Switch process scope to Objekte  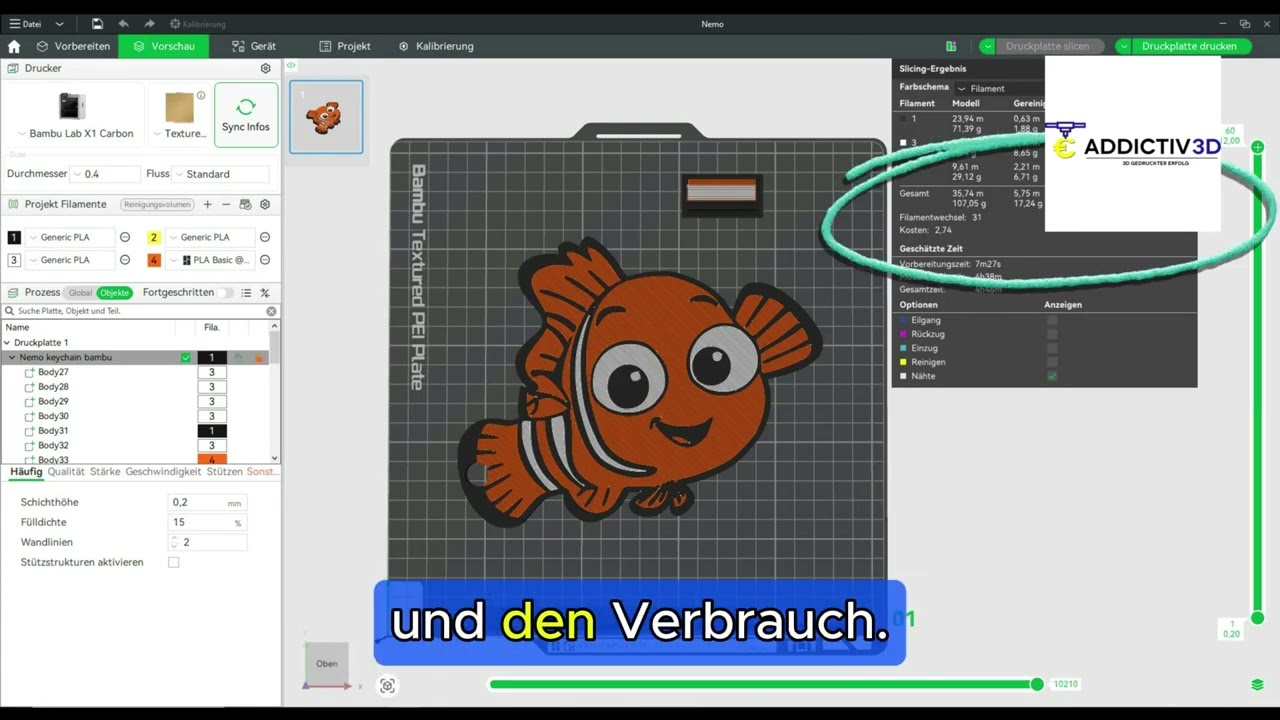pos(114,293)
